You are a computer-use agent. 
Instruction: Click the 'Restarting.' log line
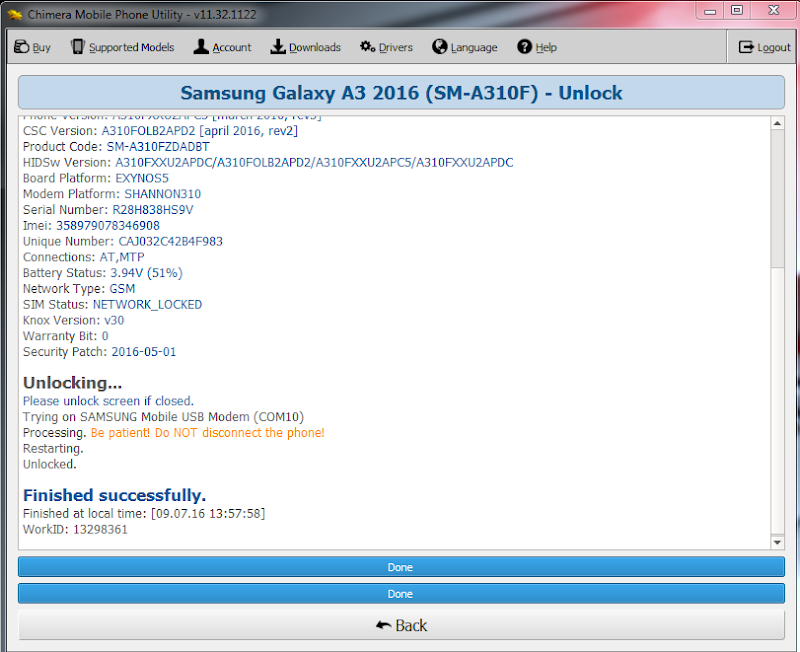click(x=53, y=448)
